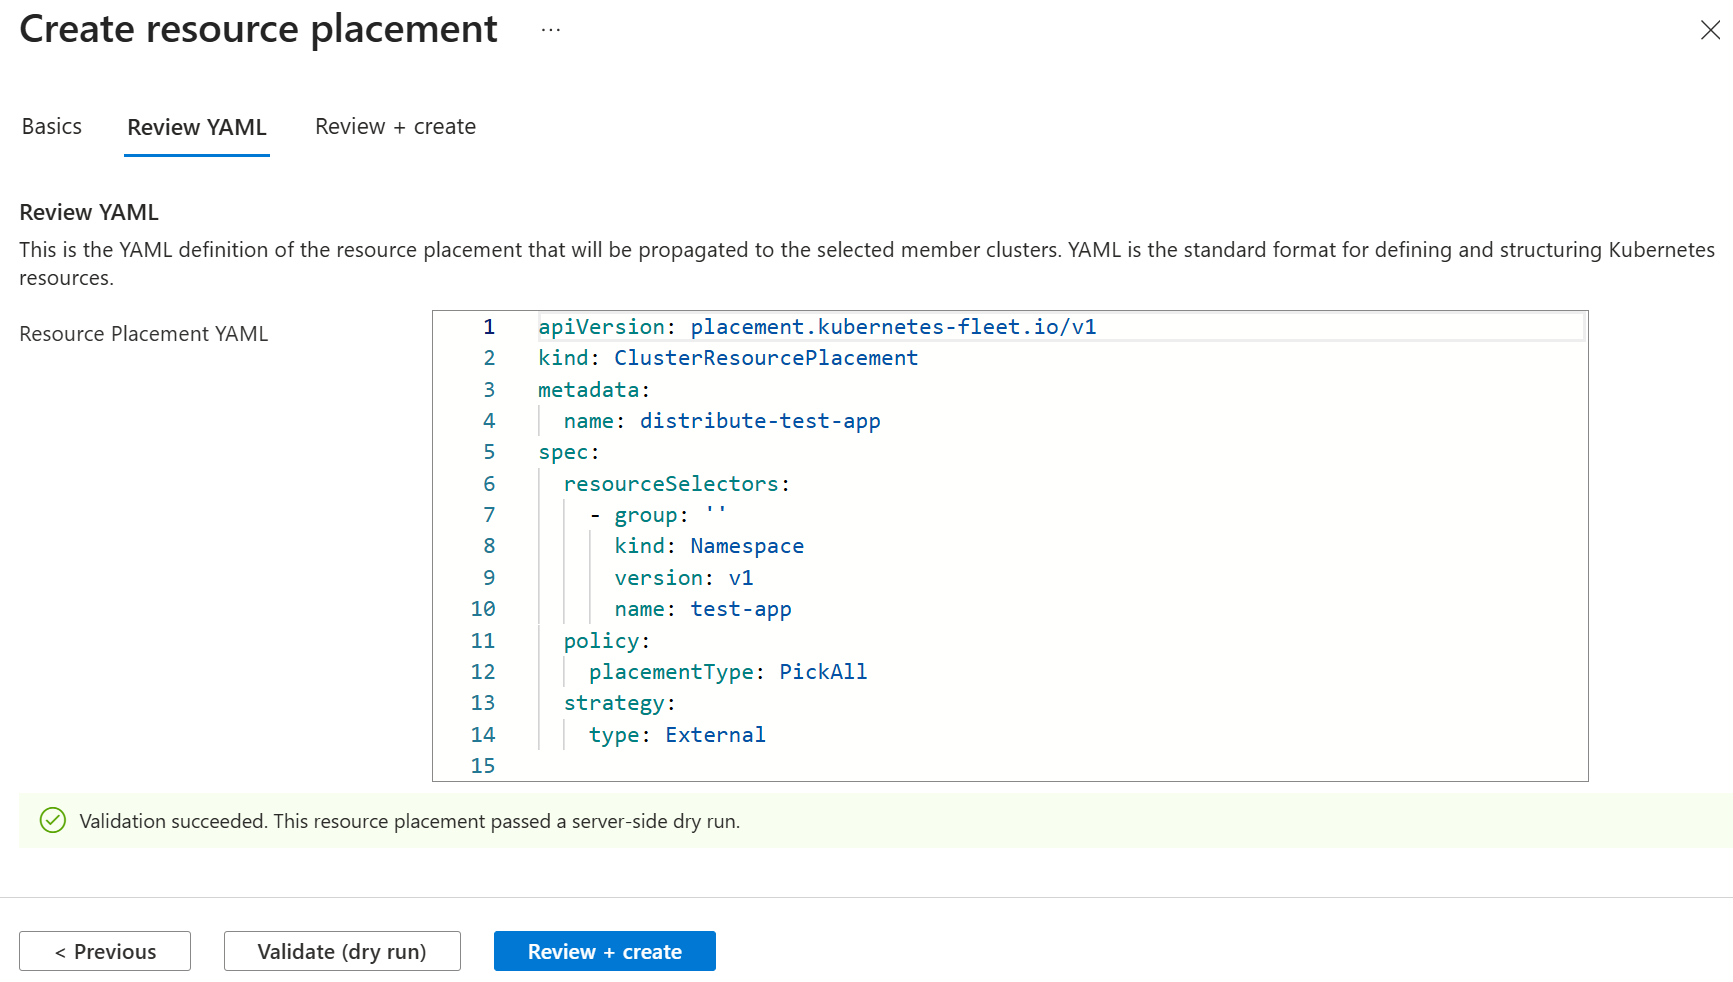The width and height of the screenshot is (1733, 982).
Task: Click the blue Review + create button
Action: click(x=605, y=951)
